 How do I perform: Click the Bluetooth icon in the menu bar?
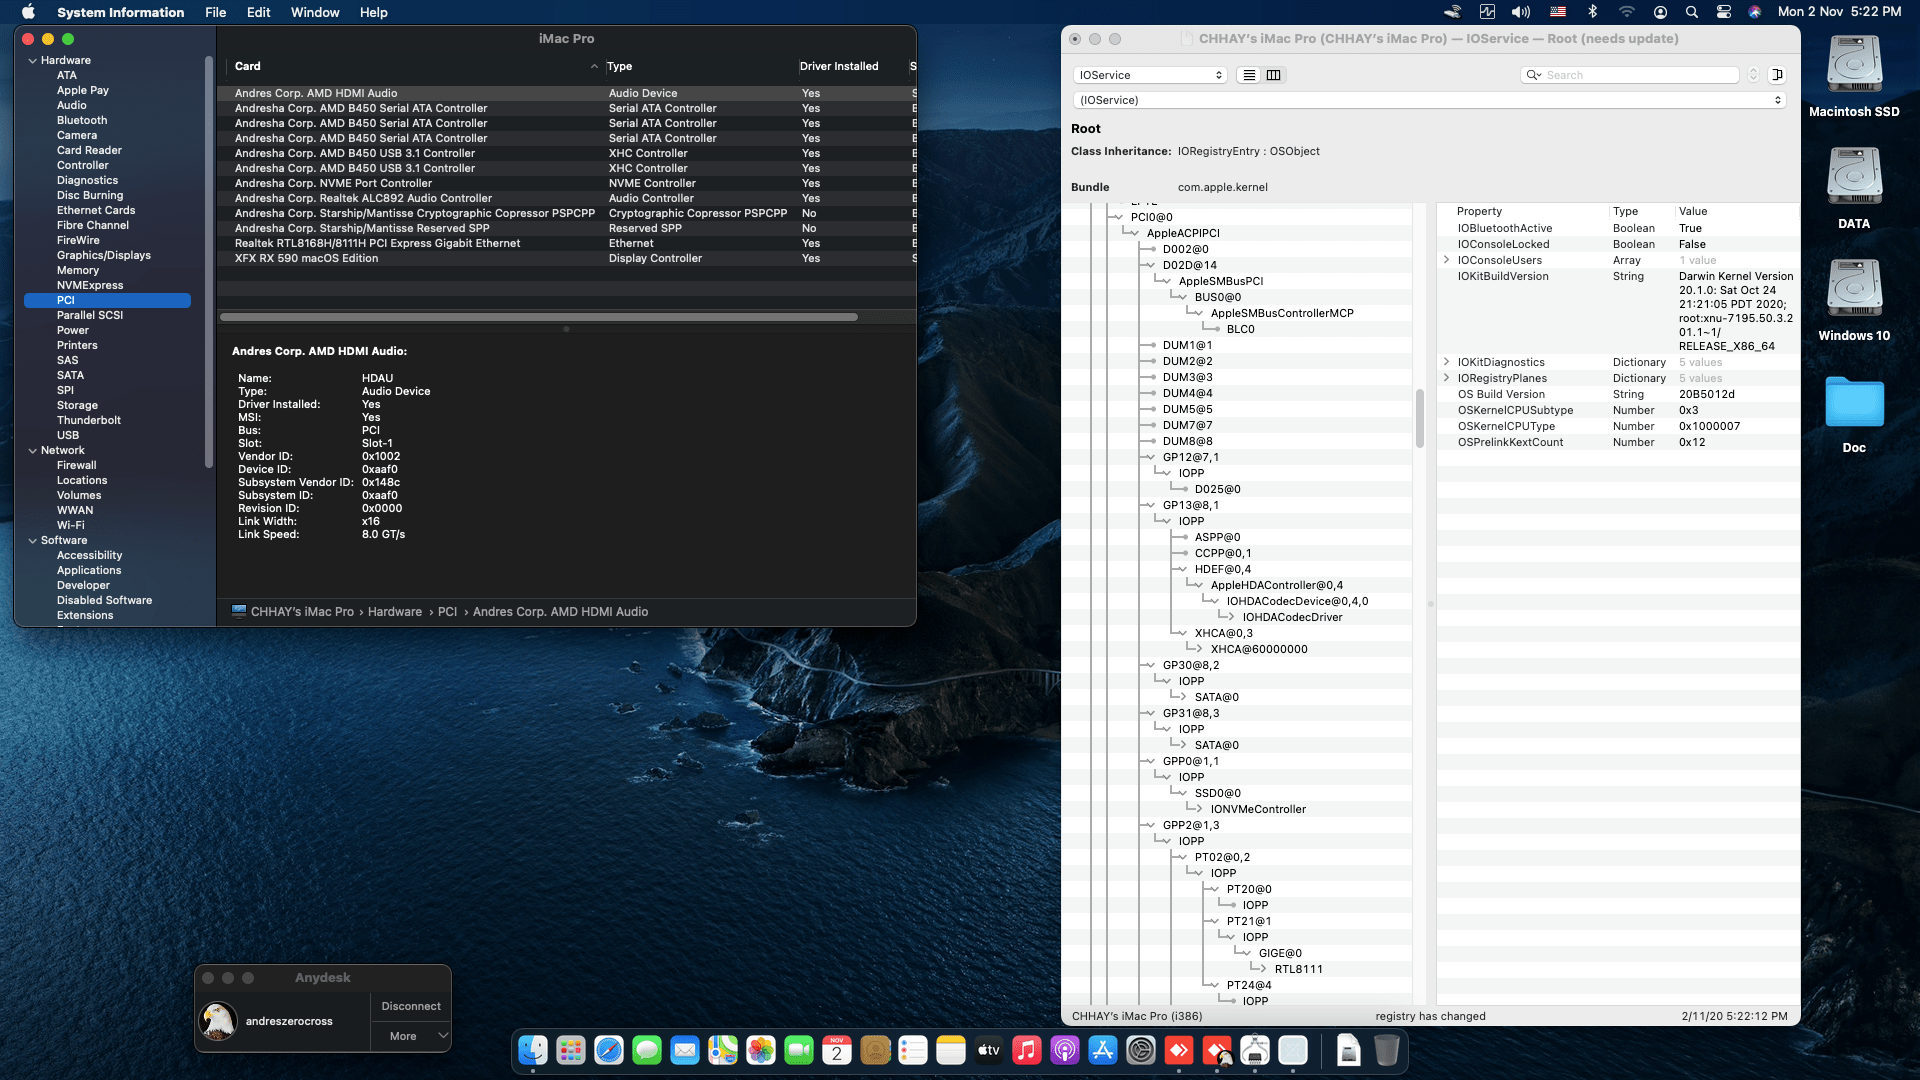pyautogui.click(x=1591, y=12)
